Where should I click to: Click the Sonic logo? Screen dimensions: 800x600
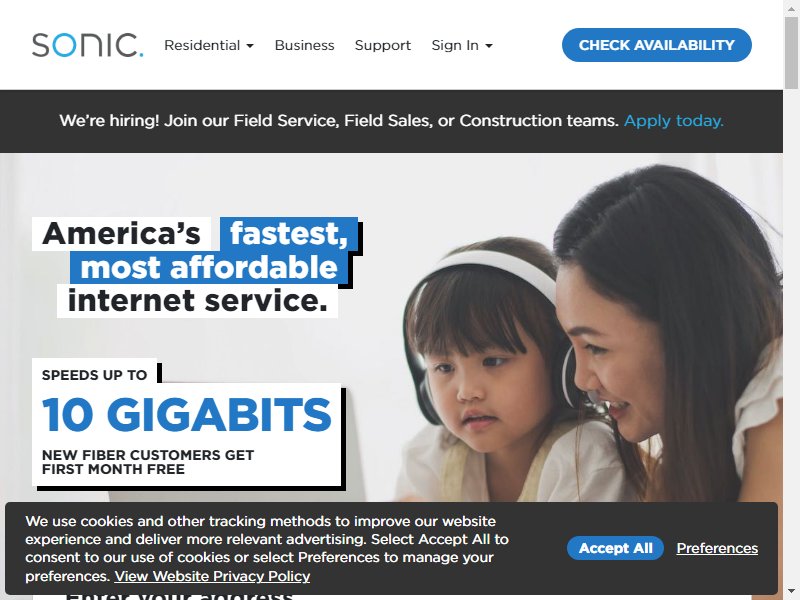(x=88, y=45)
